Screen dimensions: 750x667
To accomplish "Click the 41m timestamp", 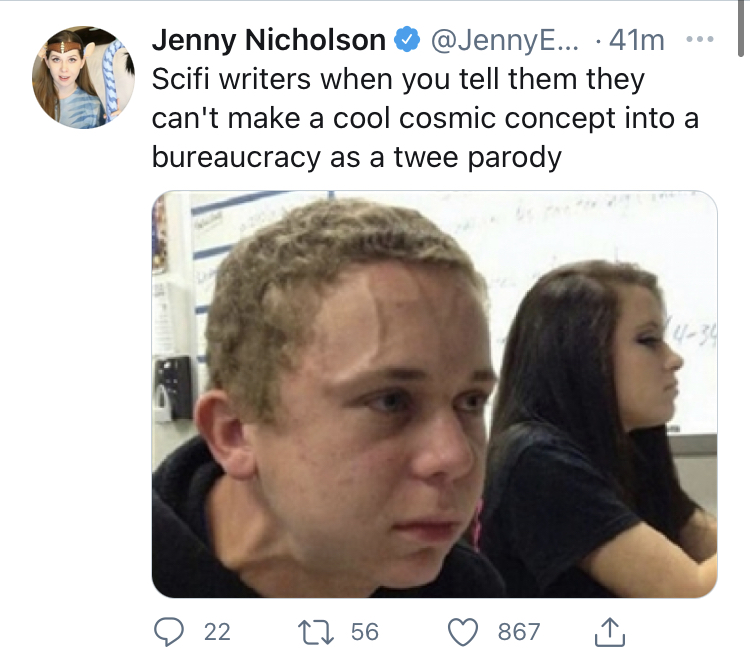I will [x=636, y=40].
